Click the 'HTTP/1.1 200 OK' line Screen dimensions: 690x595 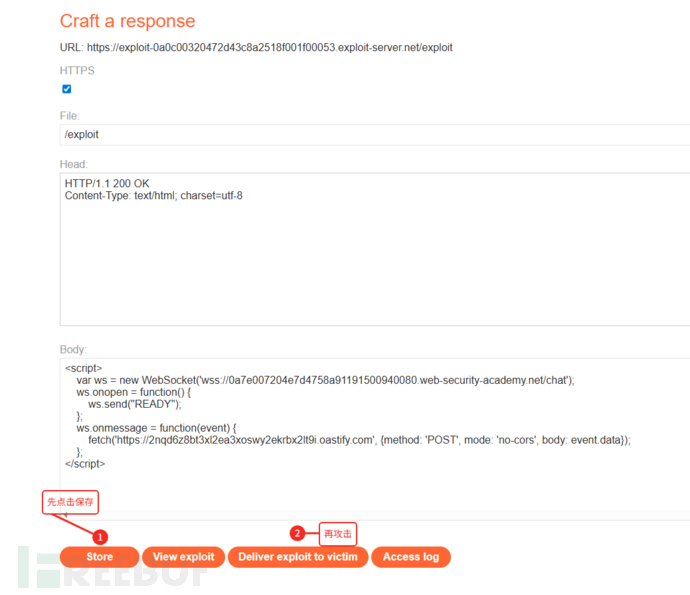107,184
